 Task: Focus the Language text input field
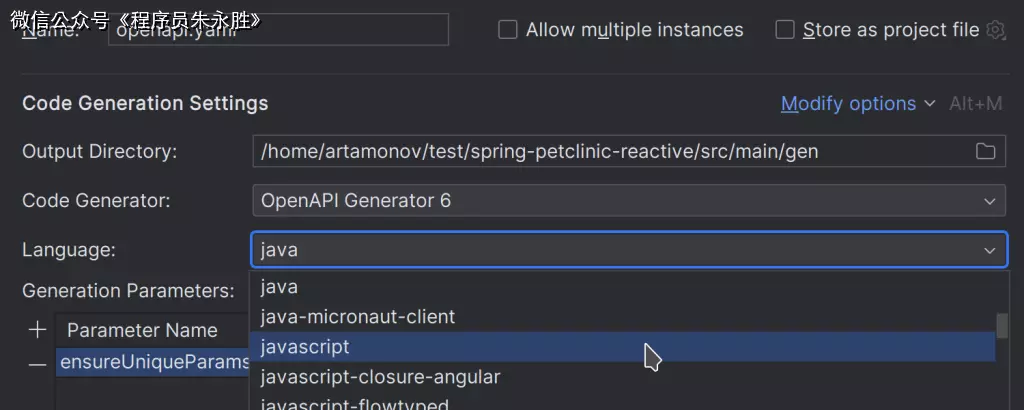(x=600, y=250)
